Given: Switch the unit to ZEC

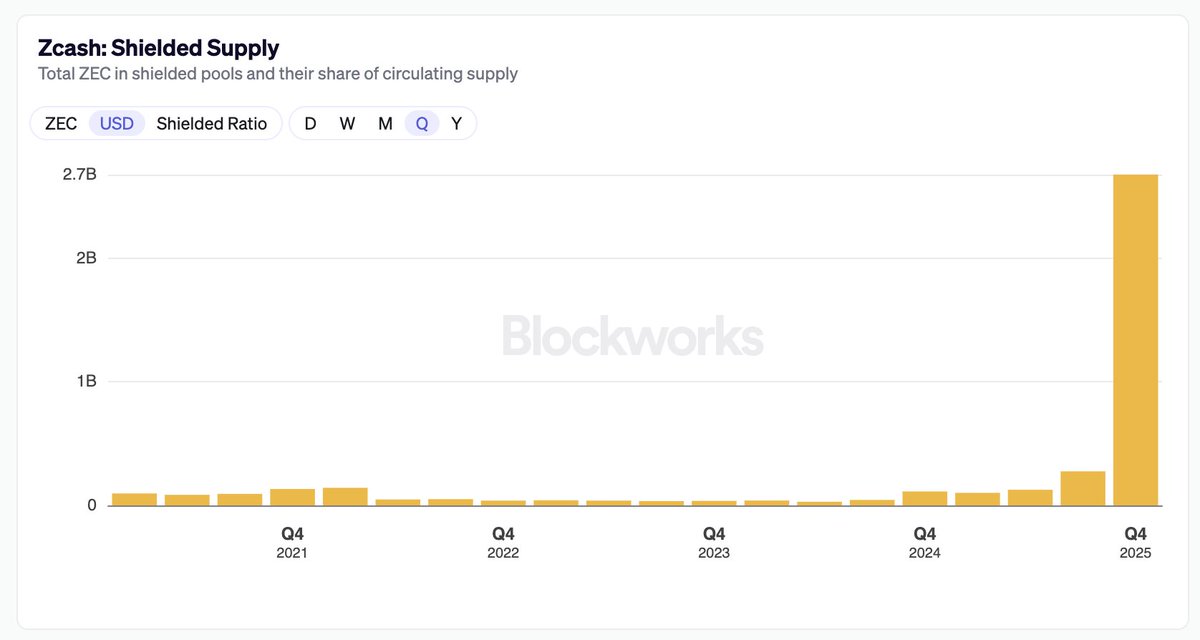Looking at the screenshot, I should tap(61, 124).
